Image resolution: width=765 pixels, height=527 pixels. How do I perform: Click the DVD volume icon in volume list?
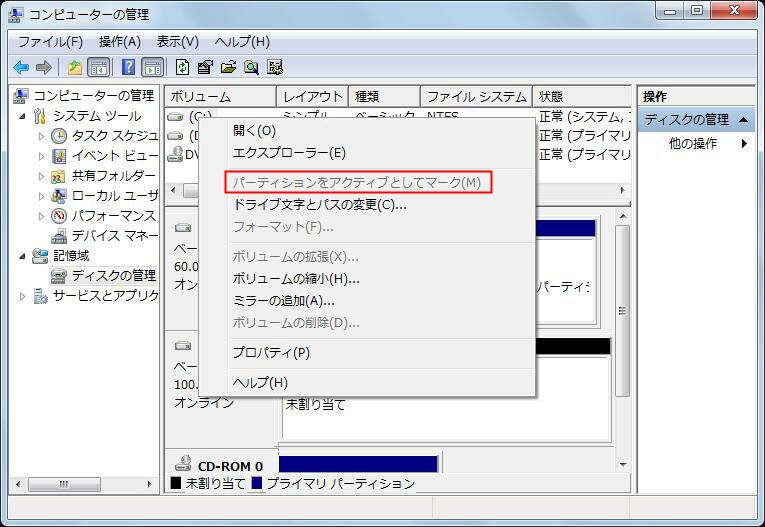[175, 154]
